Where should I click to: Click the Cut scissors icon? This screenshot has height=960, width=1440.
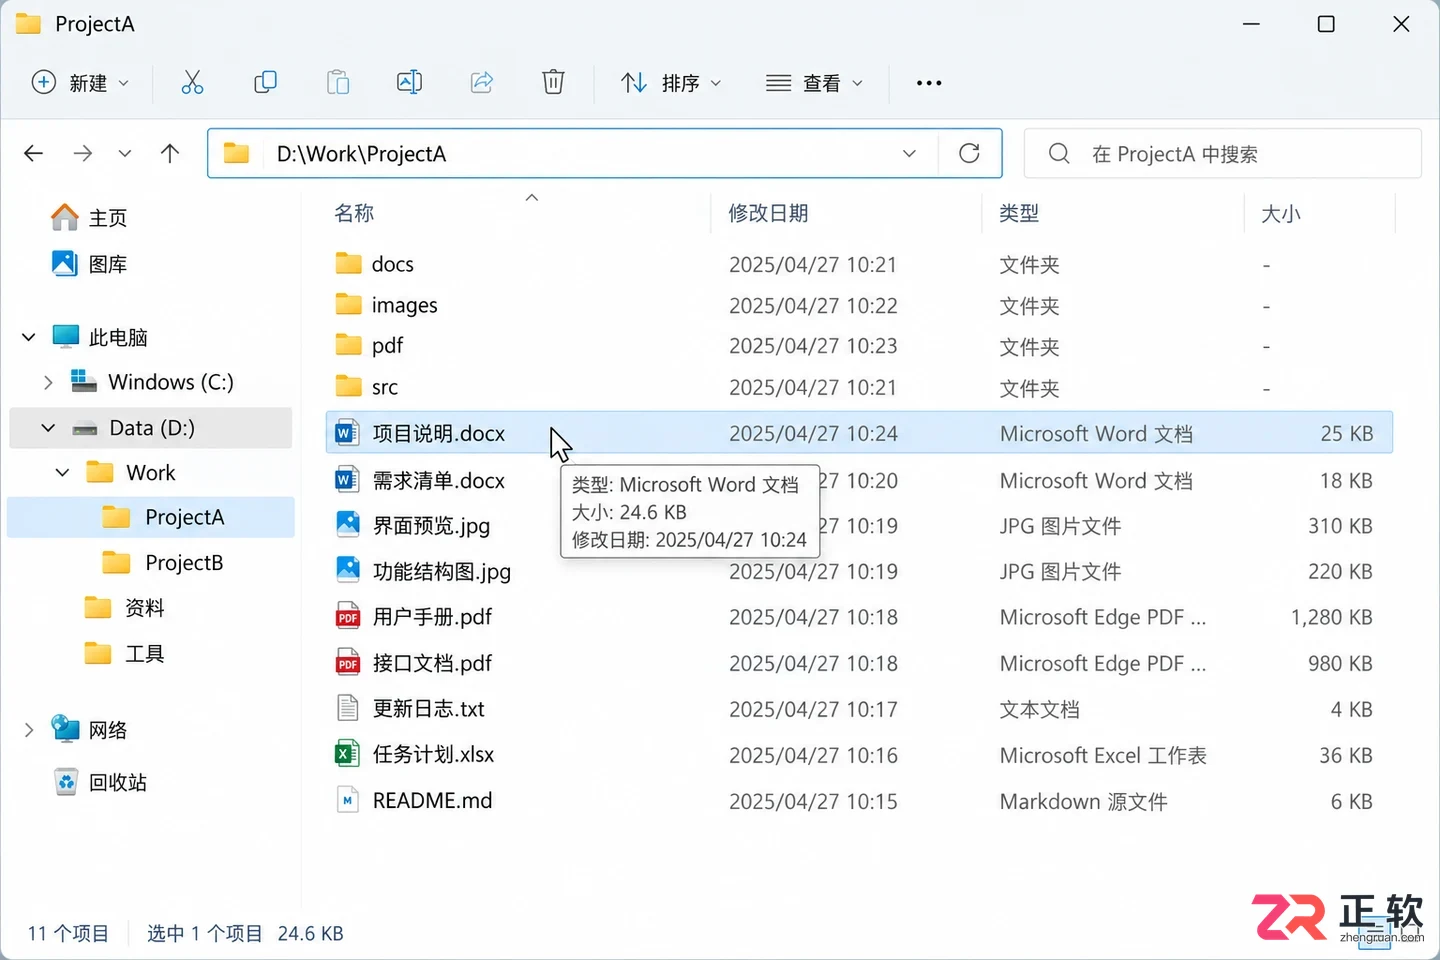(192, 83)
